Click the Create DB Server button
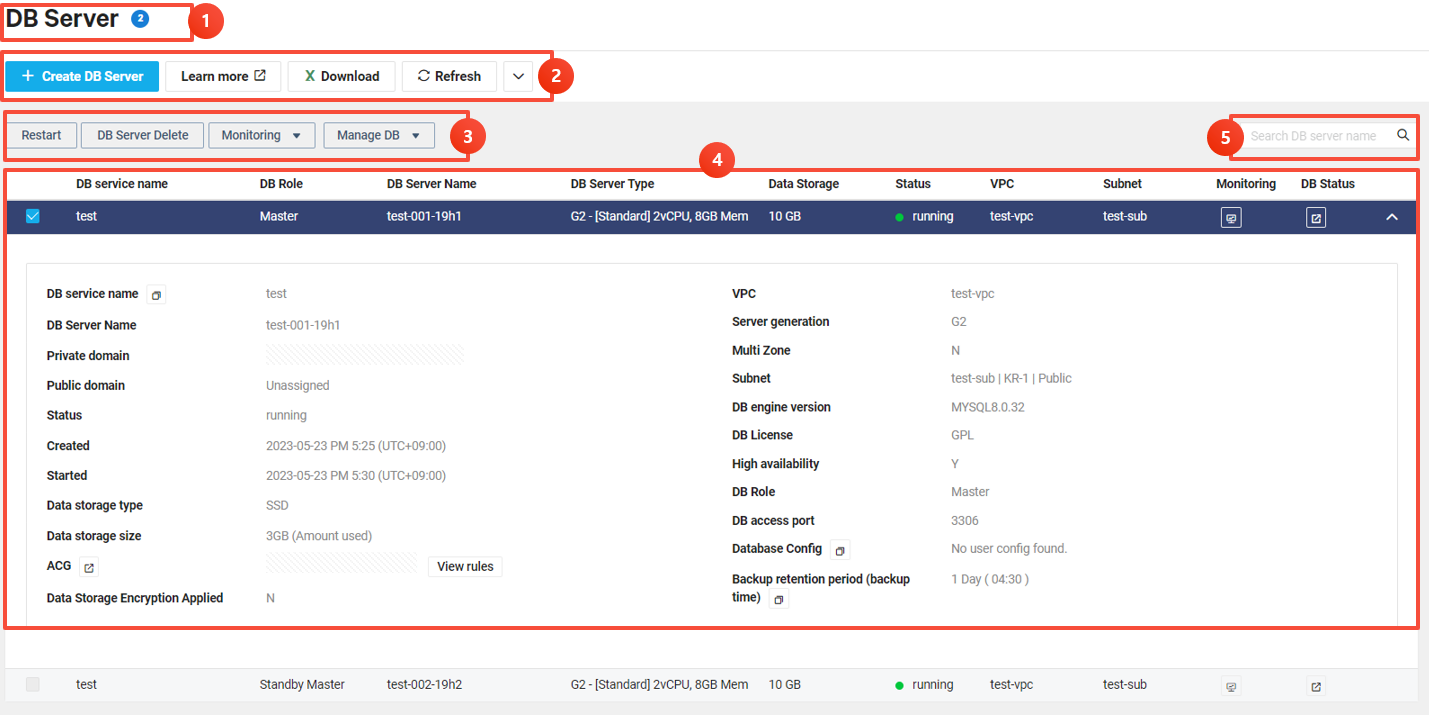The image size is (1429, 715). click(x=82, y=76)
